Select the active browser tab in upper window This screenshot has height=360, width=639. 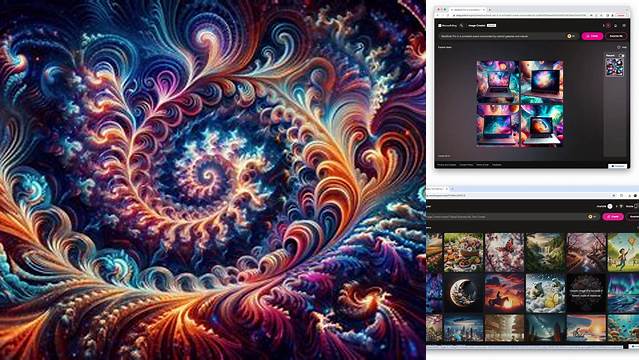pos(468,10)
